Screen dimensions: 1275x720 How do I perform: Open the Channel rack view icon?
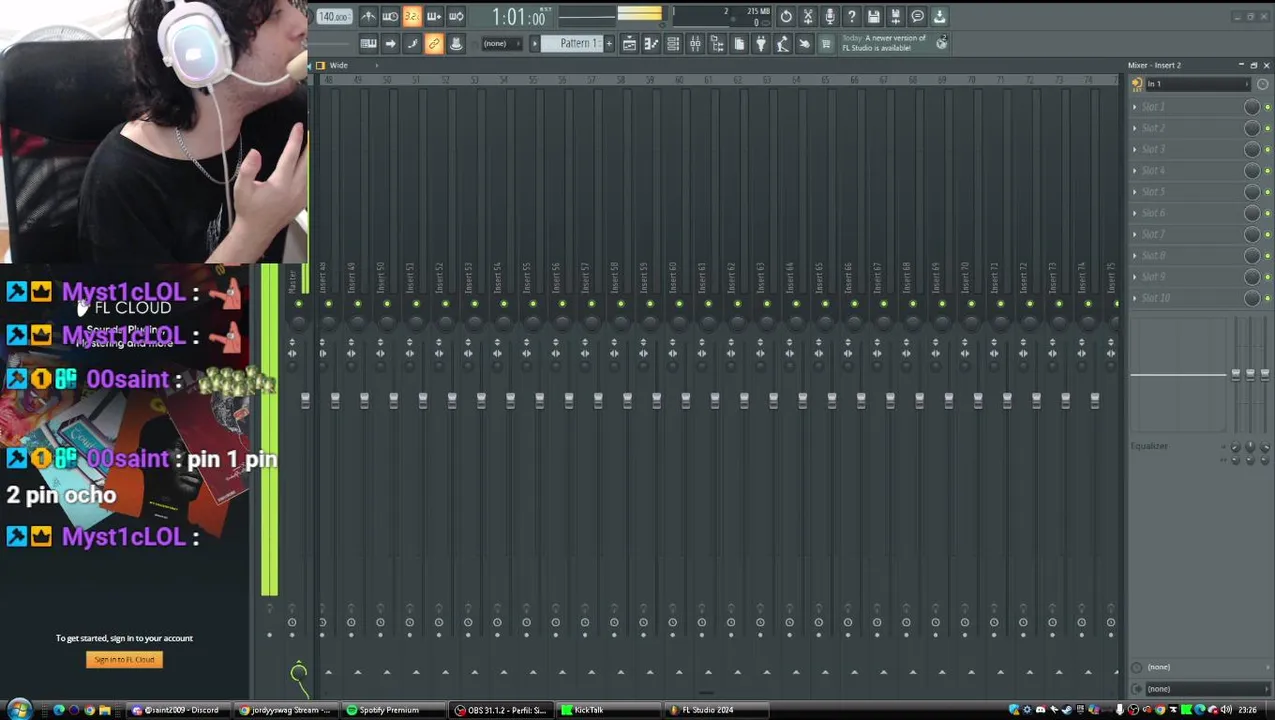point(673,44)
